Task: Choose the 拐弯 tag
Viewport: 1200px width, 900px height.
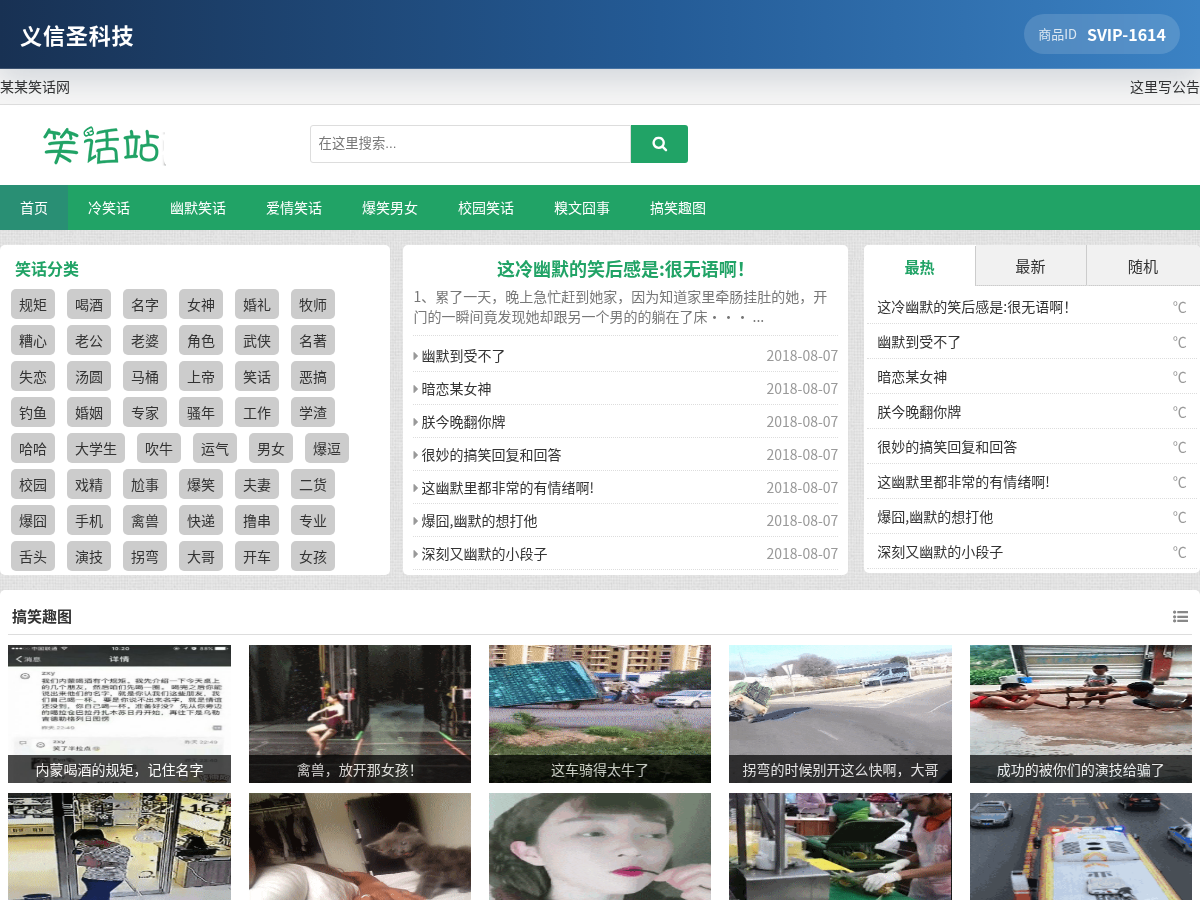Action: (x=145, y=557)
